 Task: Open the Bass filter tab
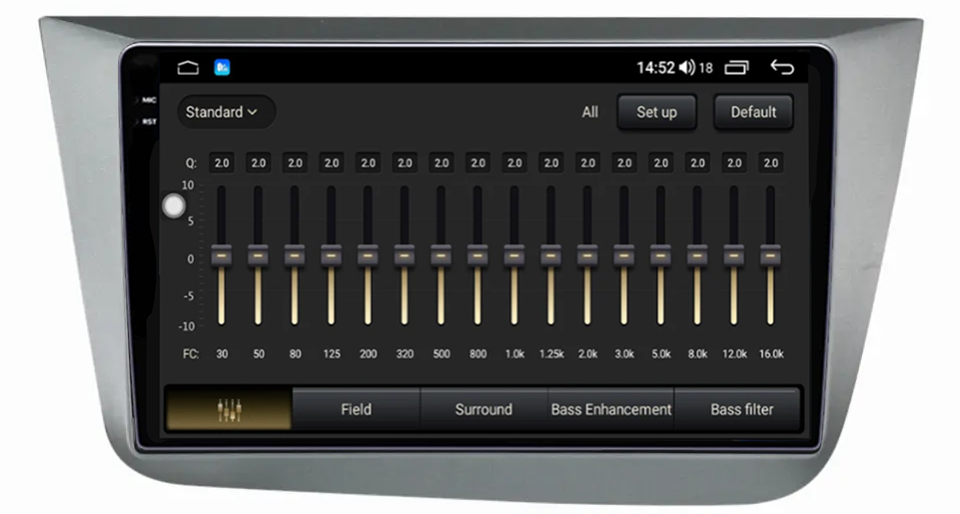tap(741, 409)
